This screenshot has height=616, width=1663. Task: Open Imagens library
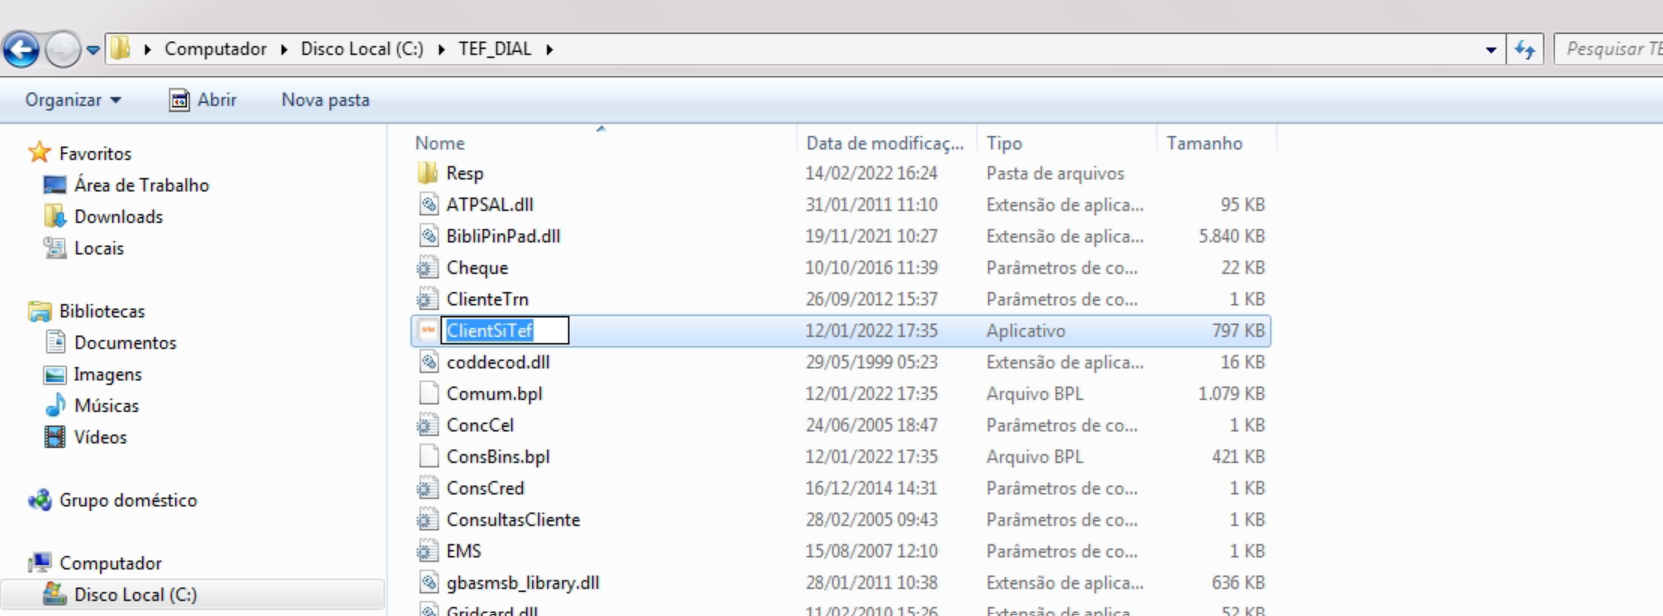107,374
